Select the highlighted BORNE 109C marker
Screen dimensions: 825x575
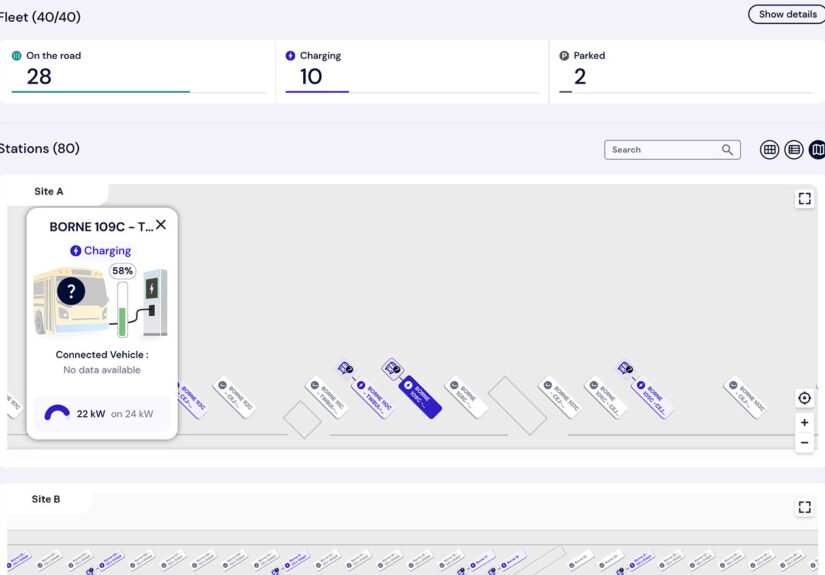pyautogui.click(x=419, y=397)
